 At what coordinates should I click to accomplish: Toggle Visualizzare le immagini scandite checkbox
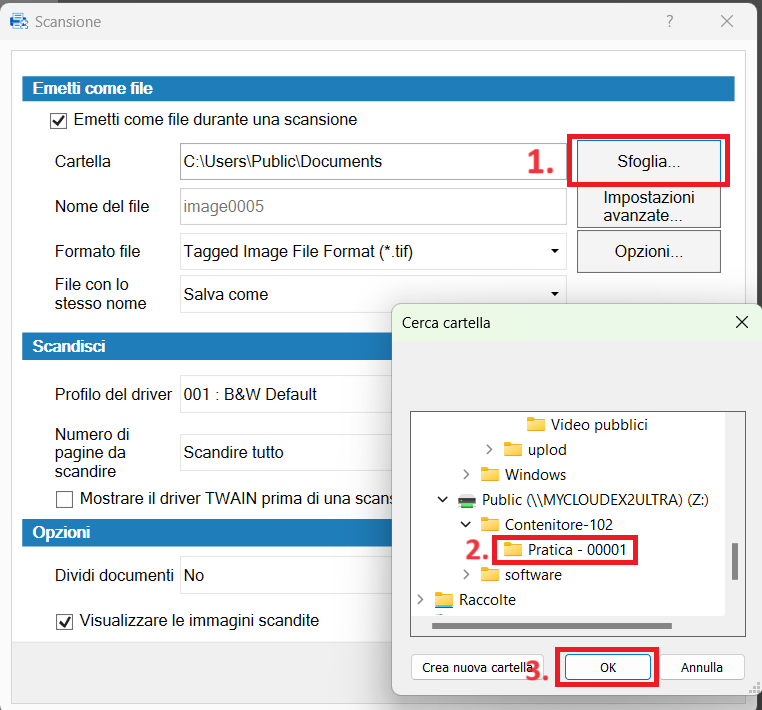pos(65,621)
